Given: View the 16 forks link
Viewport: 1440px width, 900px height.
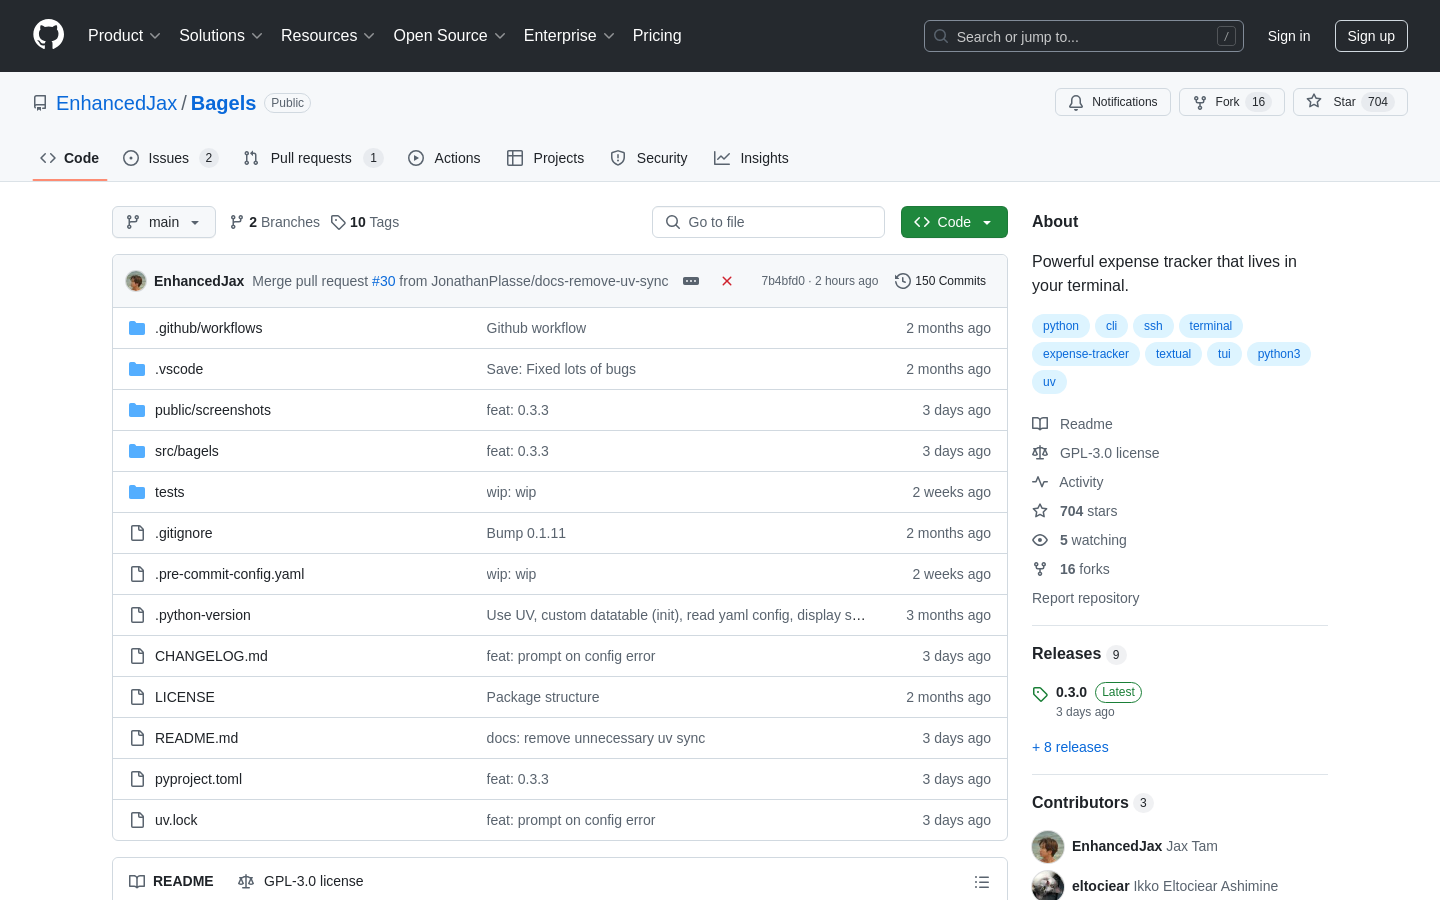Looking at the screenshot, I should point(1071,569).
